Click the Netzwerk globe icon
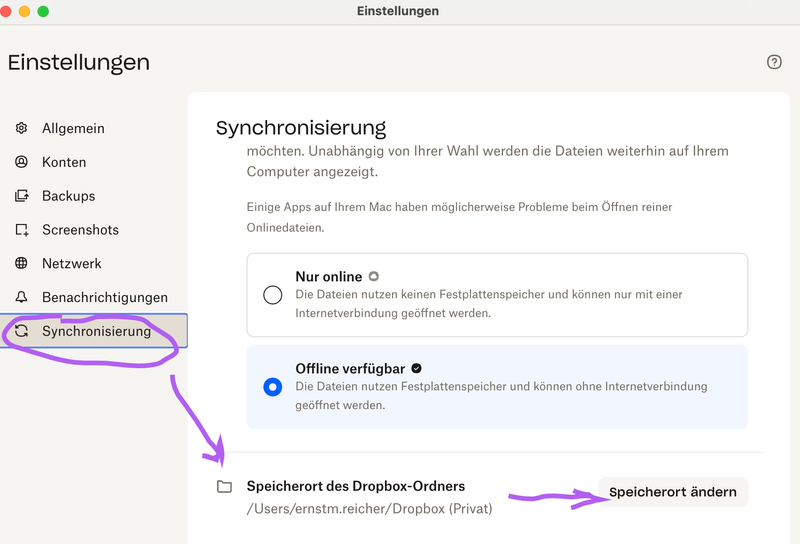Viewport: 800px width, 544px height. pyautogui.click(x=22, y=264)
